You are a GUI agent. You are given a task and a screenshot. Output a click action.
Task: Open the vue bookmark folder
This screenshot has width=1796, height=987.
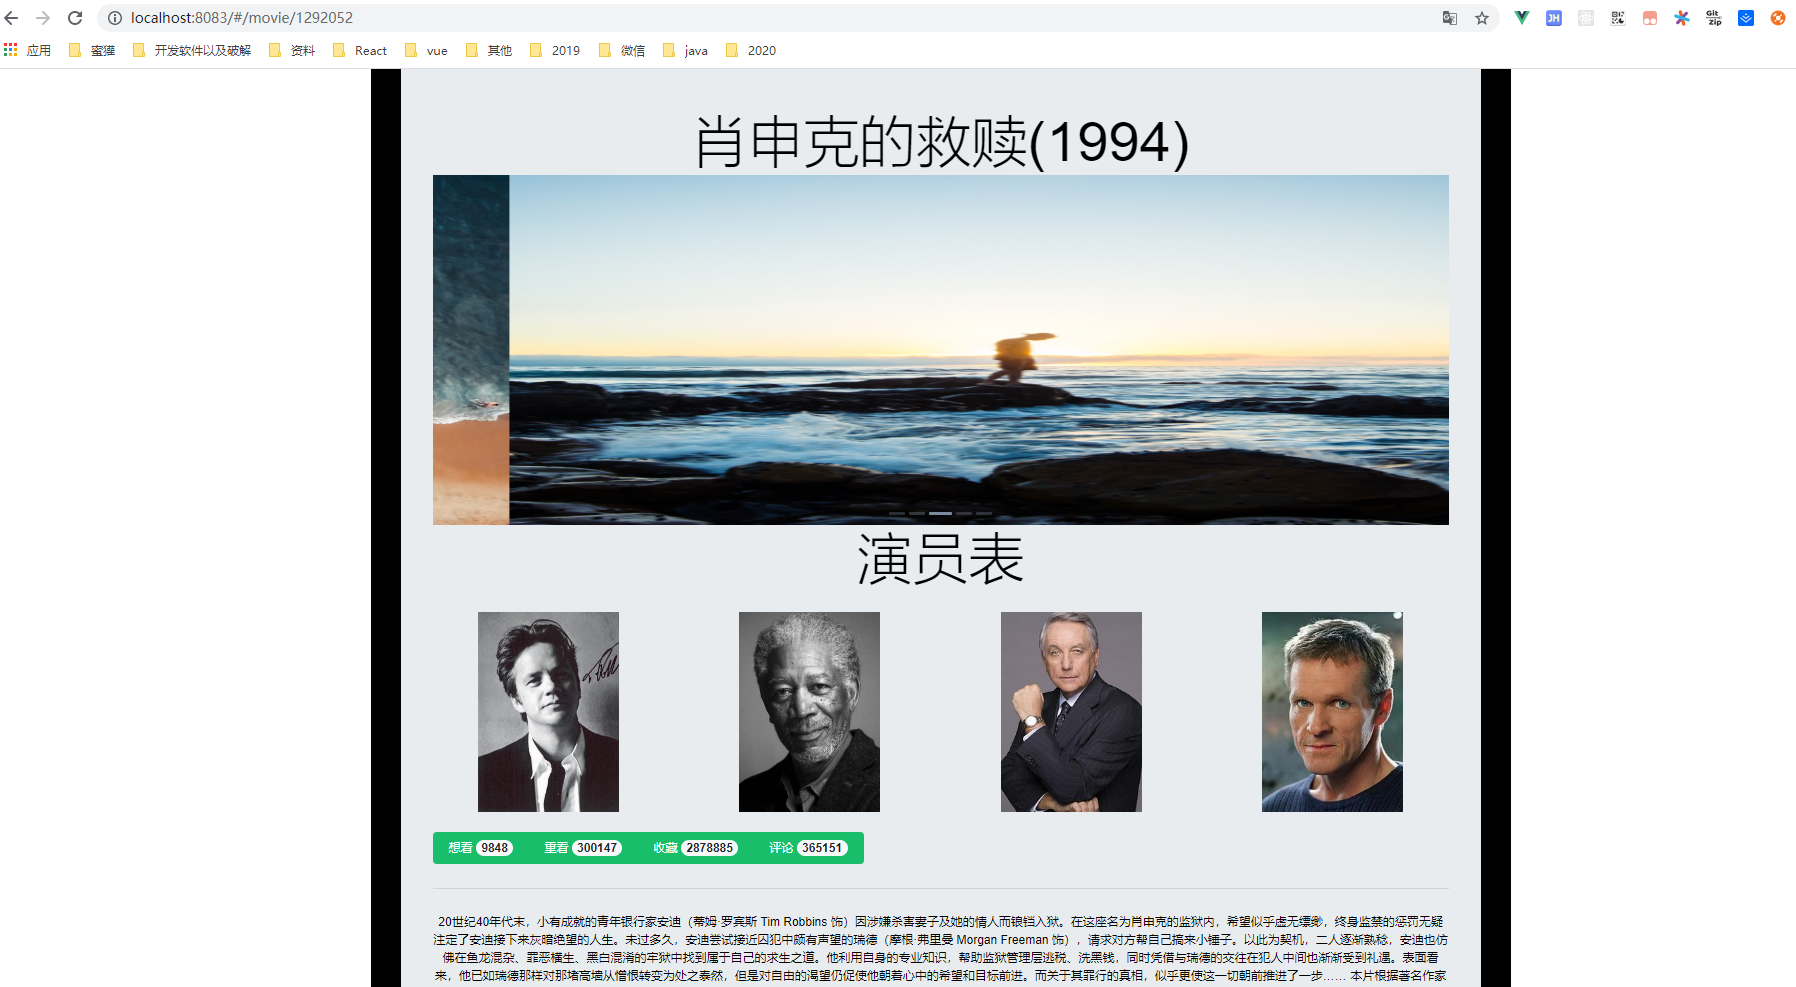coord(426,50)
